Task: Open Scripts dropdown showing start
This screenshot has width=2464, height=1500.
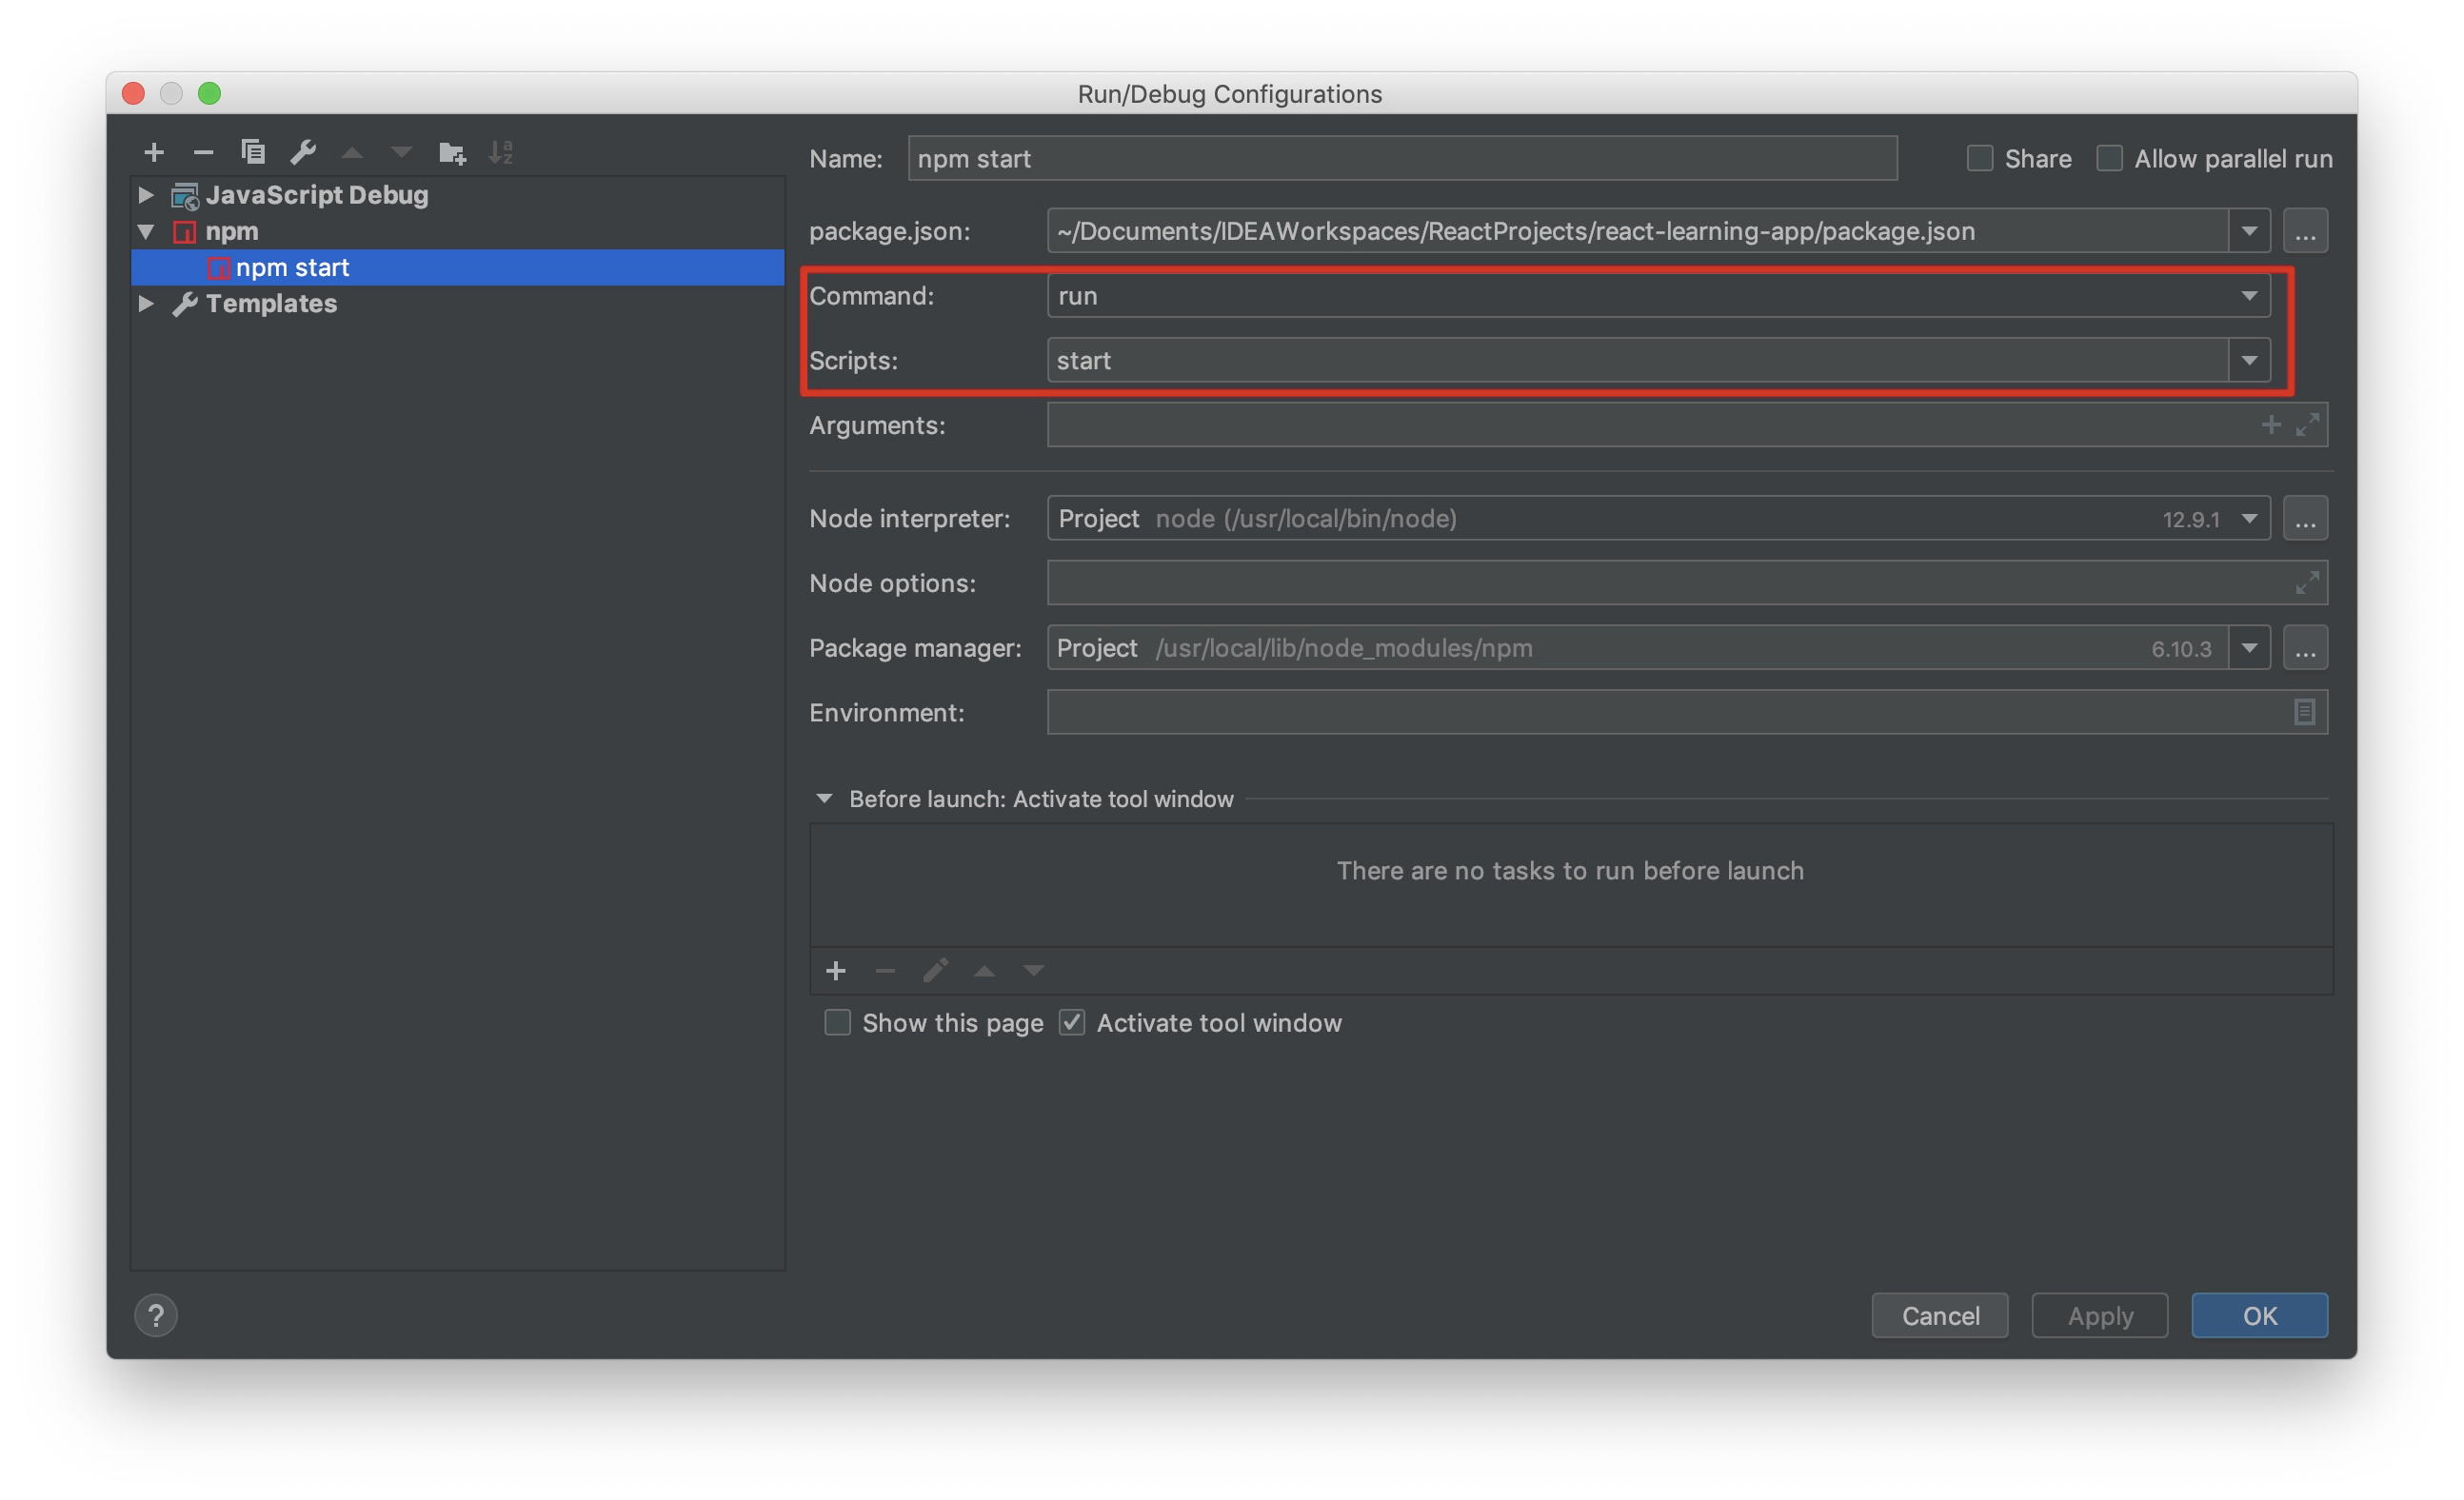Action: [2248, 360]
